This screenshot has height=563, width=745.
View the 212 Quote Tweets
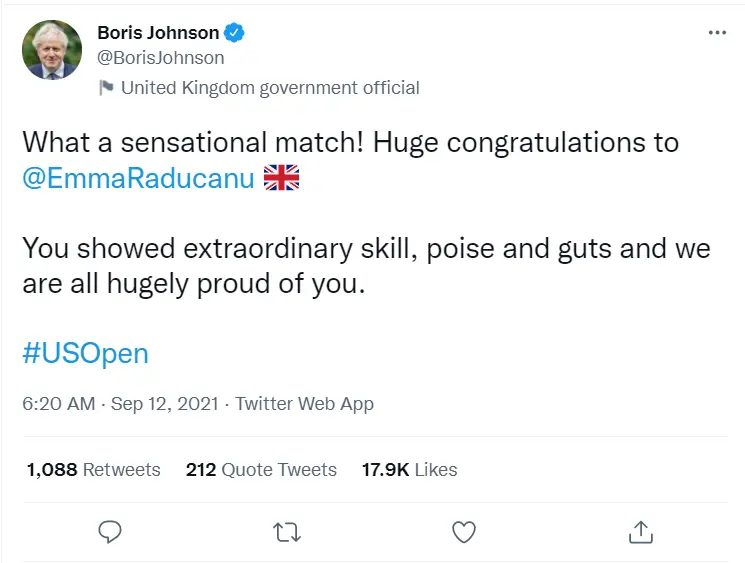click(x=261, y=469)
